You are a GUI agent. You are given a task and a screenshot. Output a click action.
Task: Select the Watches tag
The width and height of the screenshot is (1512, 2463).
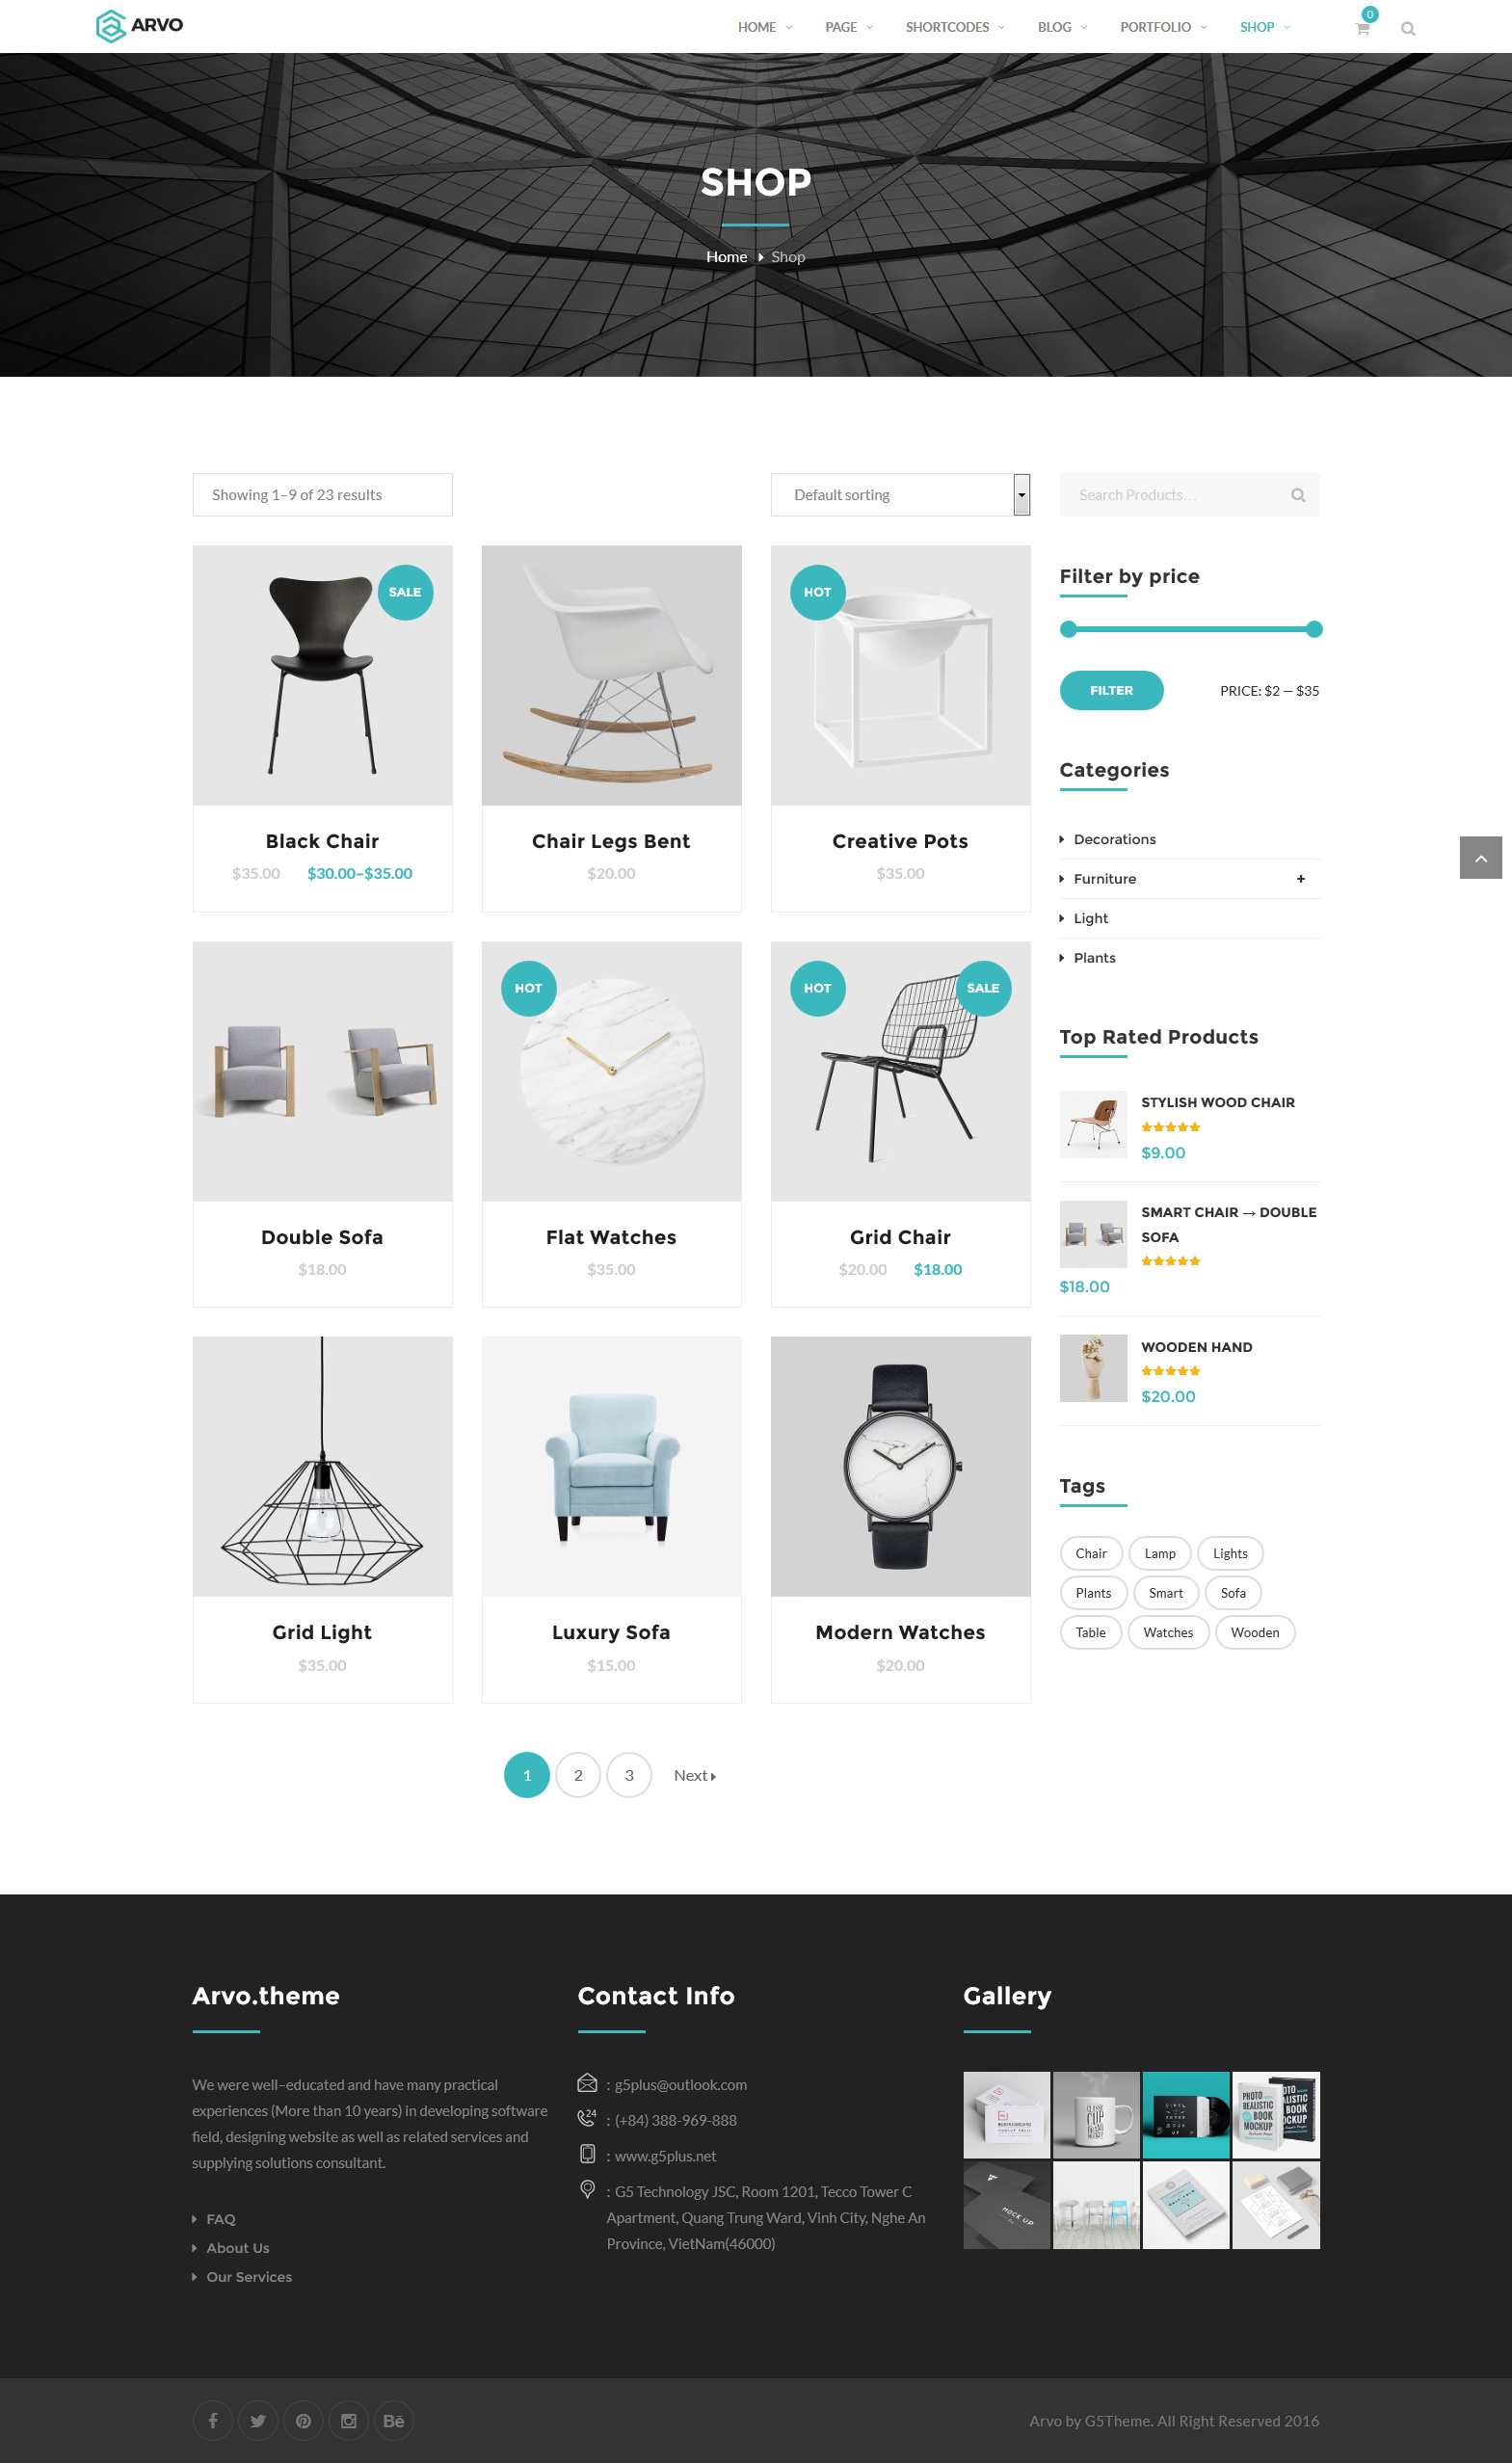tap(1168, 1632)
